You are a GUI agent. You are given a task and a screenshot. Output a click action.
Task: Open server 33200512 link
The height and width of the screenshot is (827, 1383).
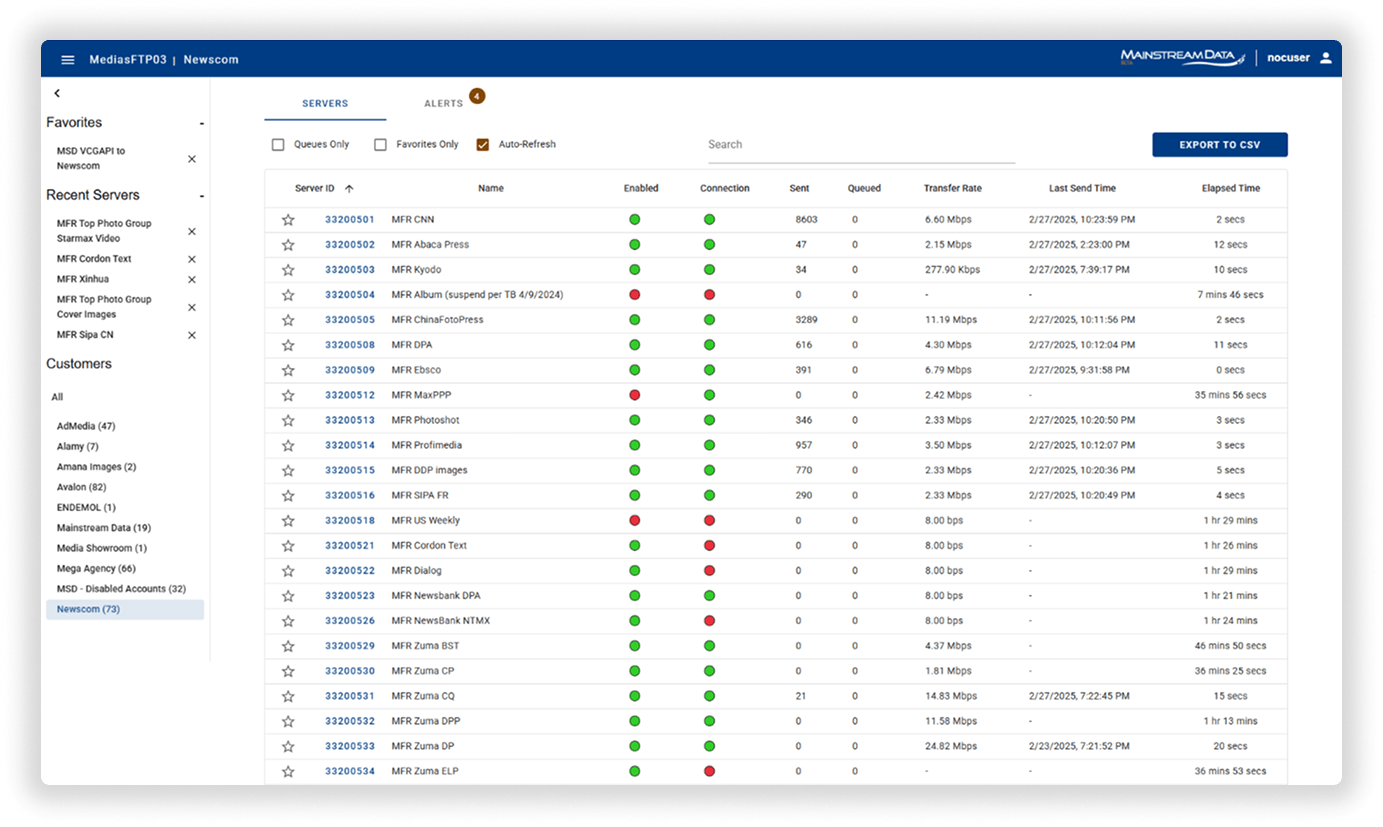pyautogui.click(x=350, y=395)
